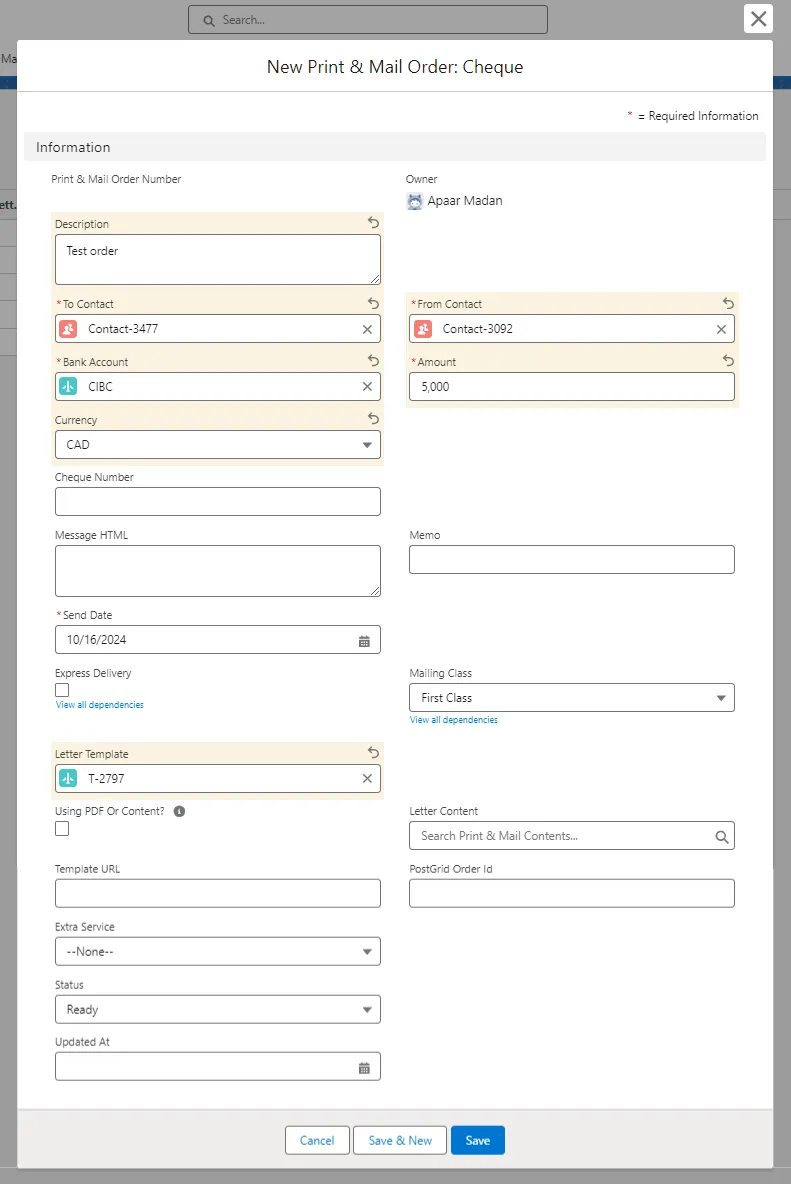Clear the To Contact selection
This screenshot has width=791, height=1184.
click(367, 329)
